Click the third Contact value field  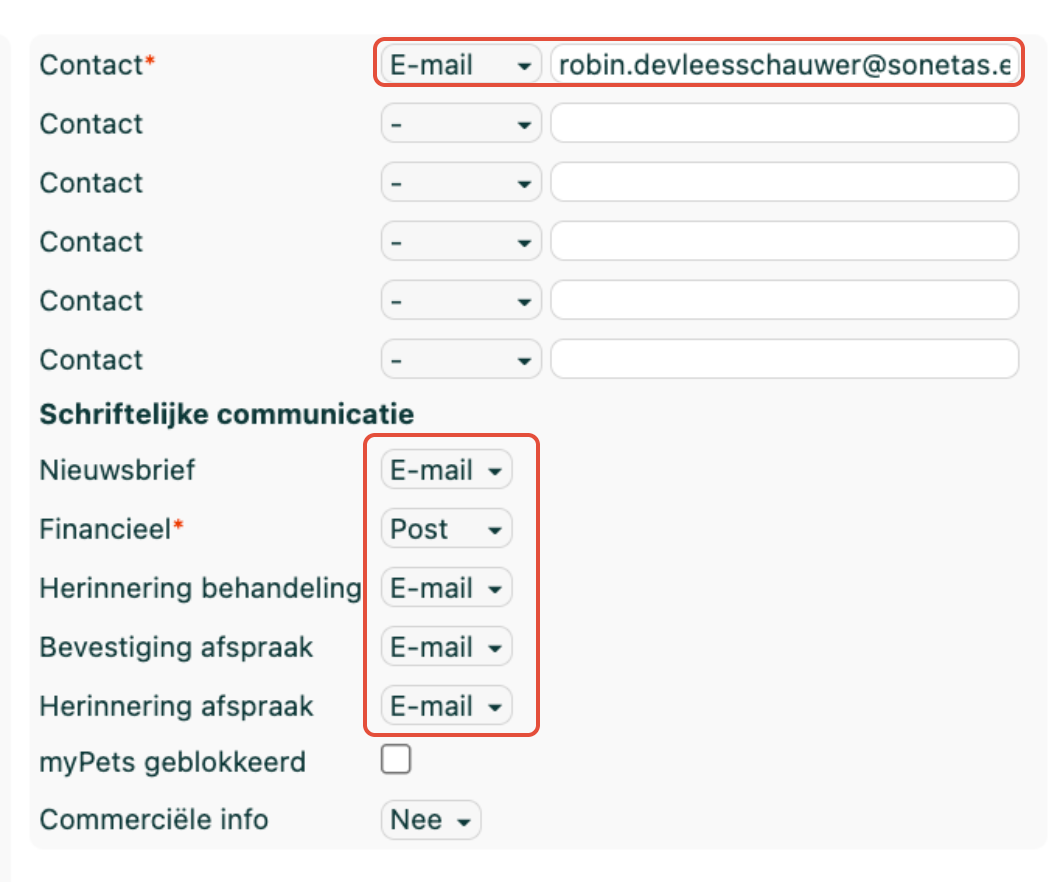tap(784, 182)
